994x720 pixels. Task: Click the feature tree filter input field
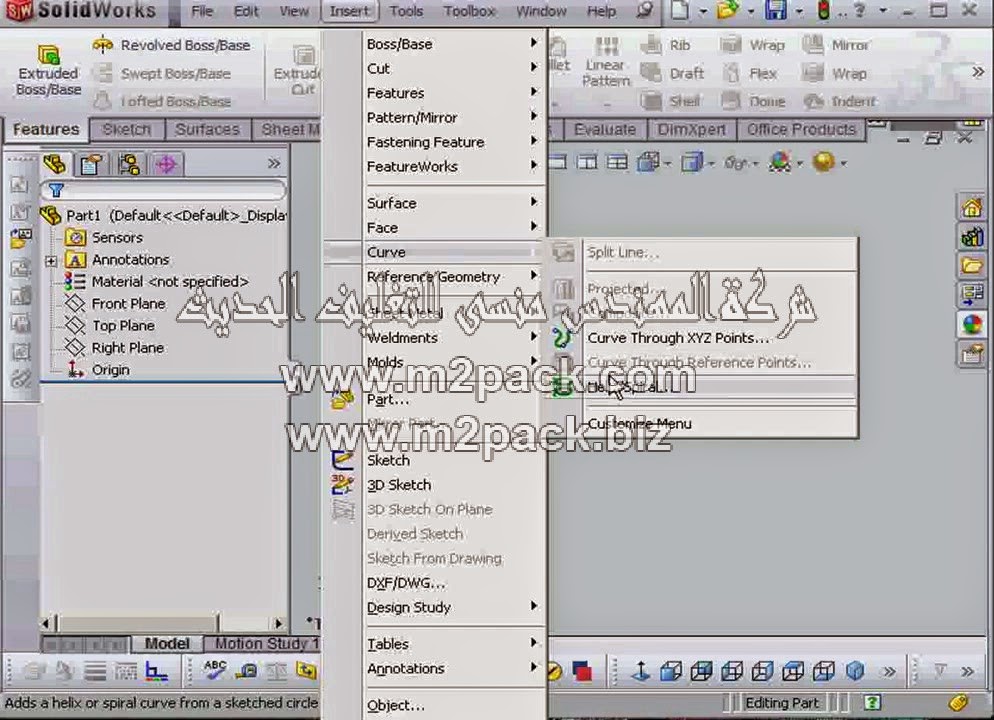point(164,190)
